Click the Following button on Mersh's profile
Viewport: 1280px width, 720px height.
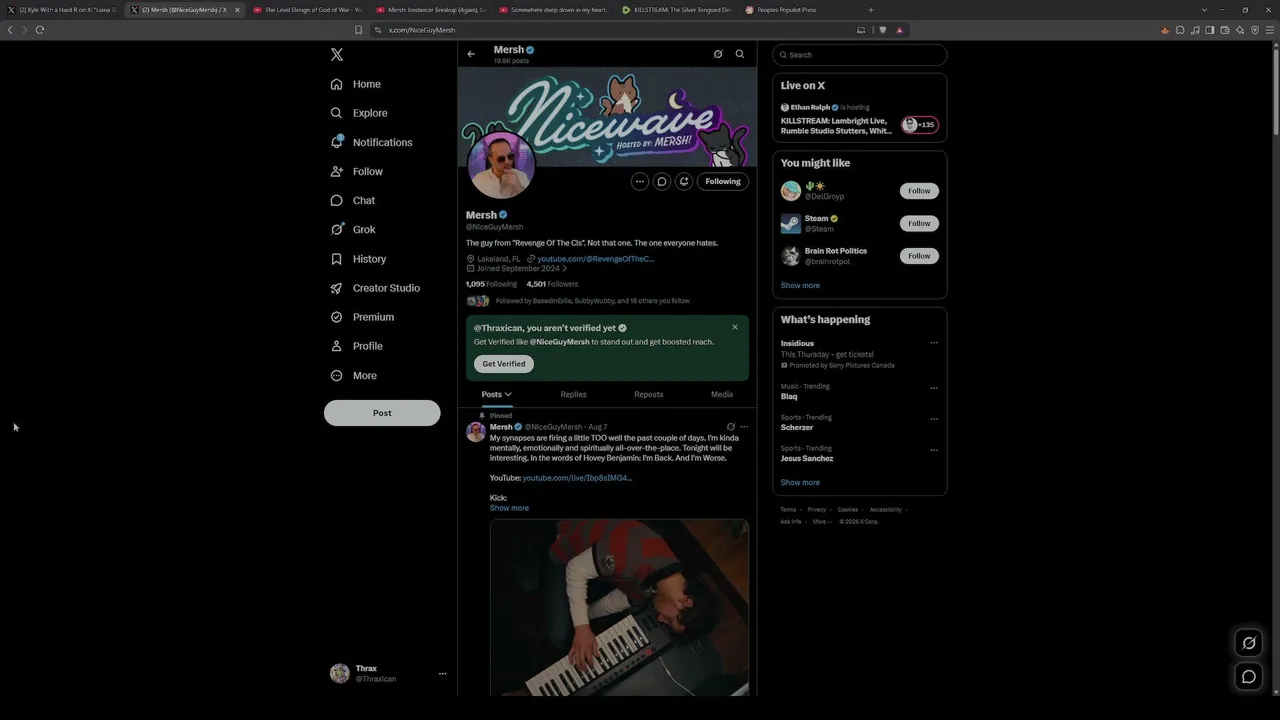pyautogui.click(x=723, y=181)
